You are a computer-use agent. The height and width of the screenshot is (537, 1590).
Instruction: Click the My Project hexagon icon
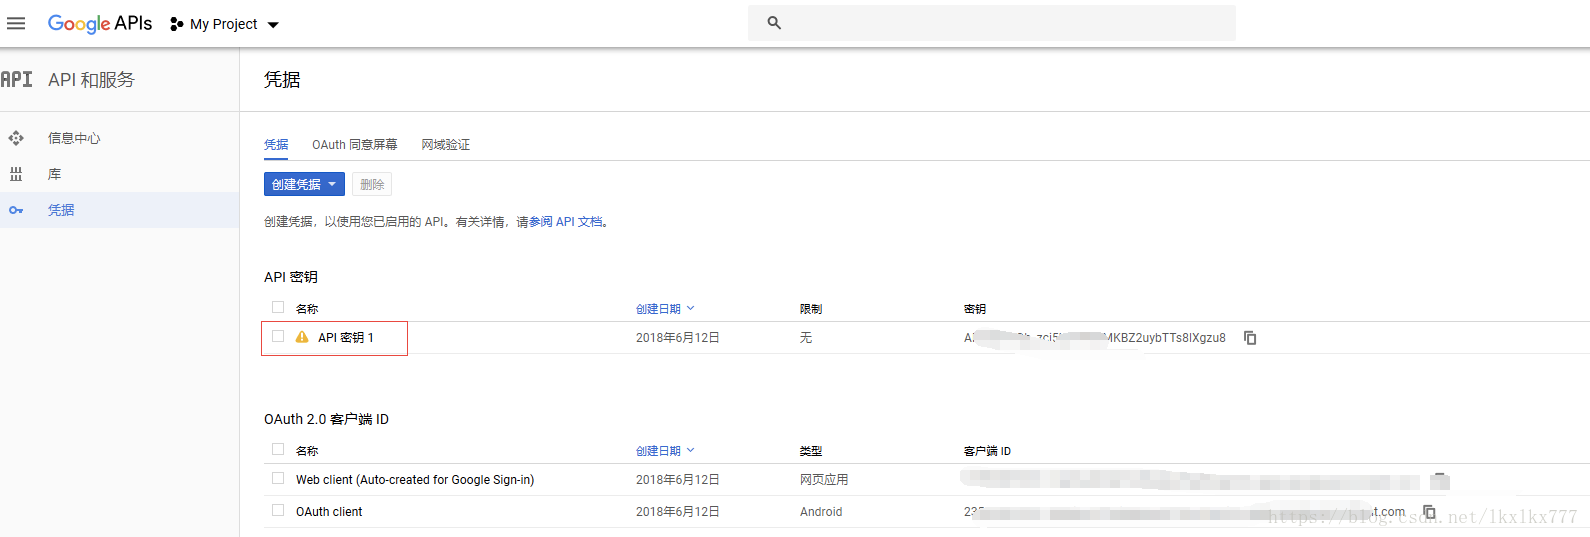(177, 24)
